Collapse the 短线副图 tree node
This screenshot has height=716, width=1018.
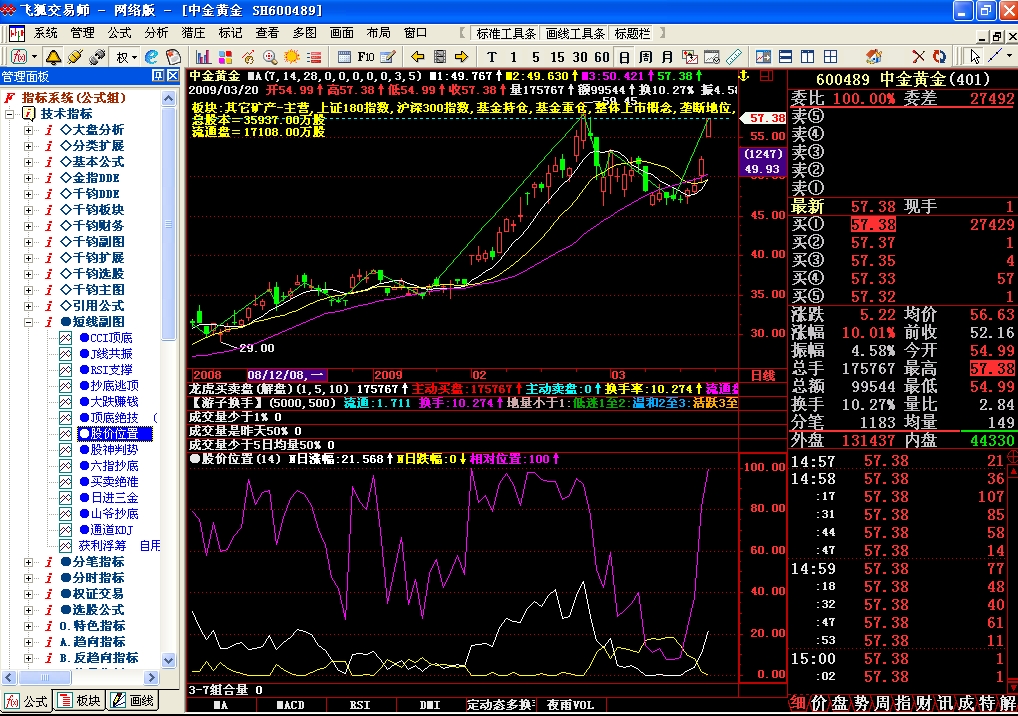point(28,322)
